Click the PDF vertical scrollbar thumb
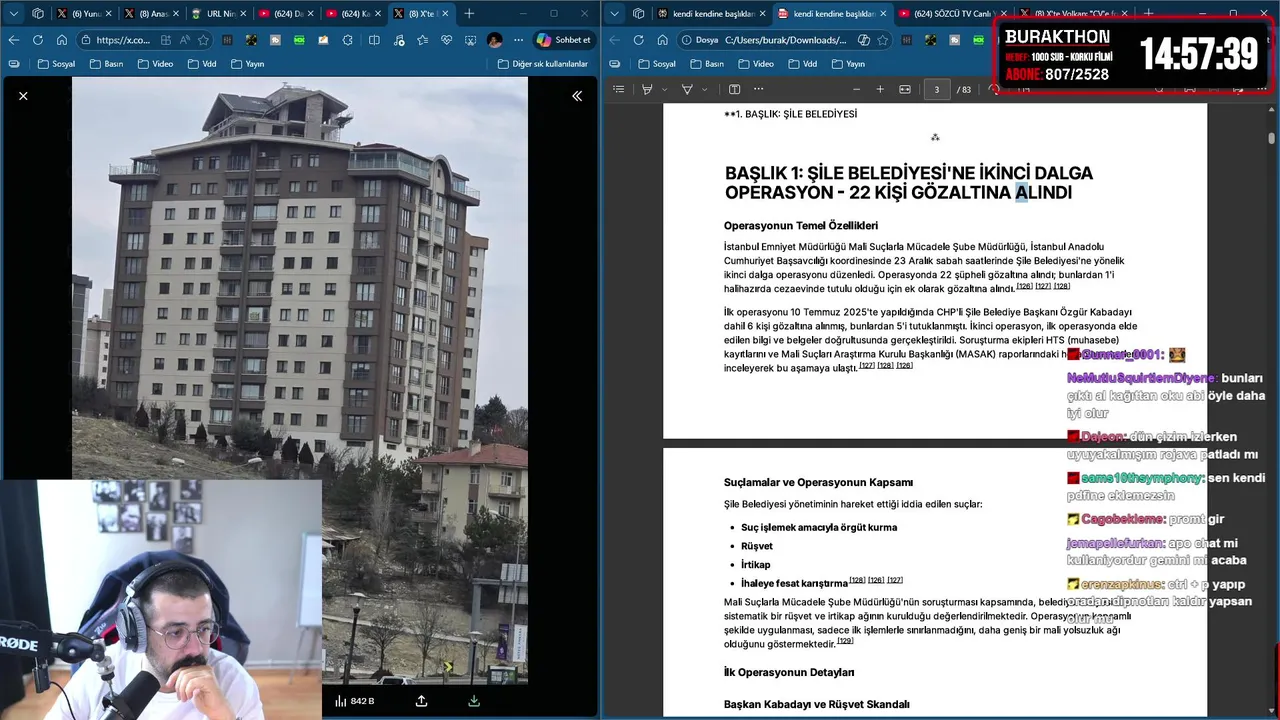This screenshot has width=1280, height=720. point(1271,137)
